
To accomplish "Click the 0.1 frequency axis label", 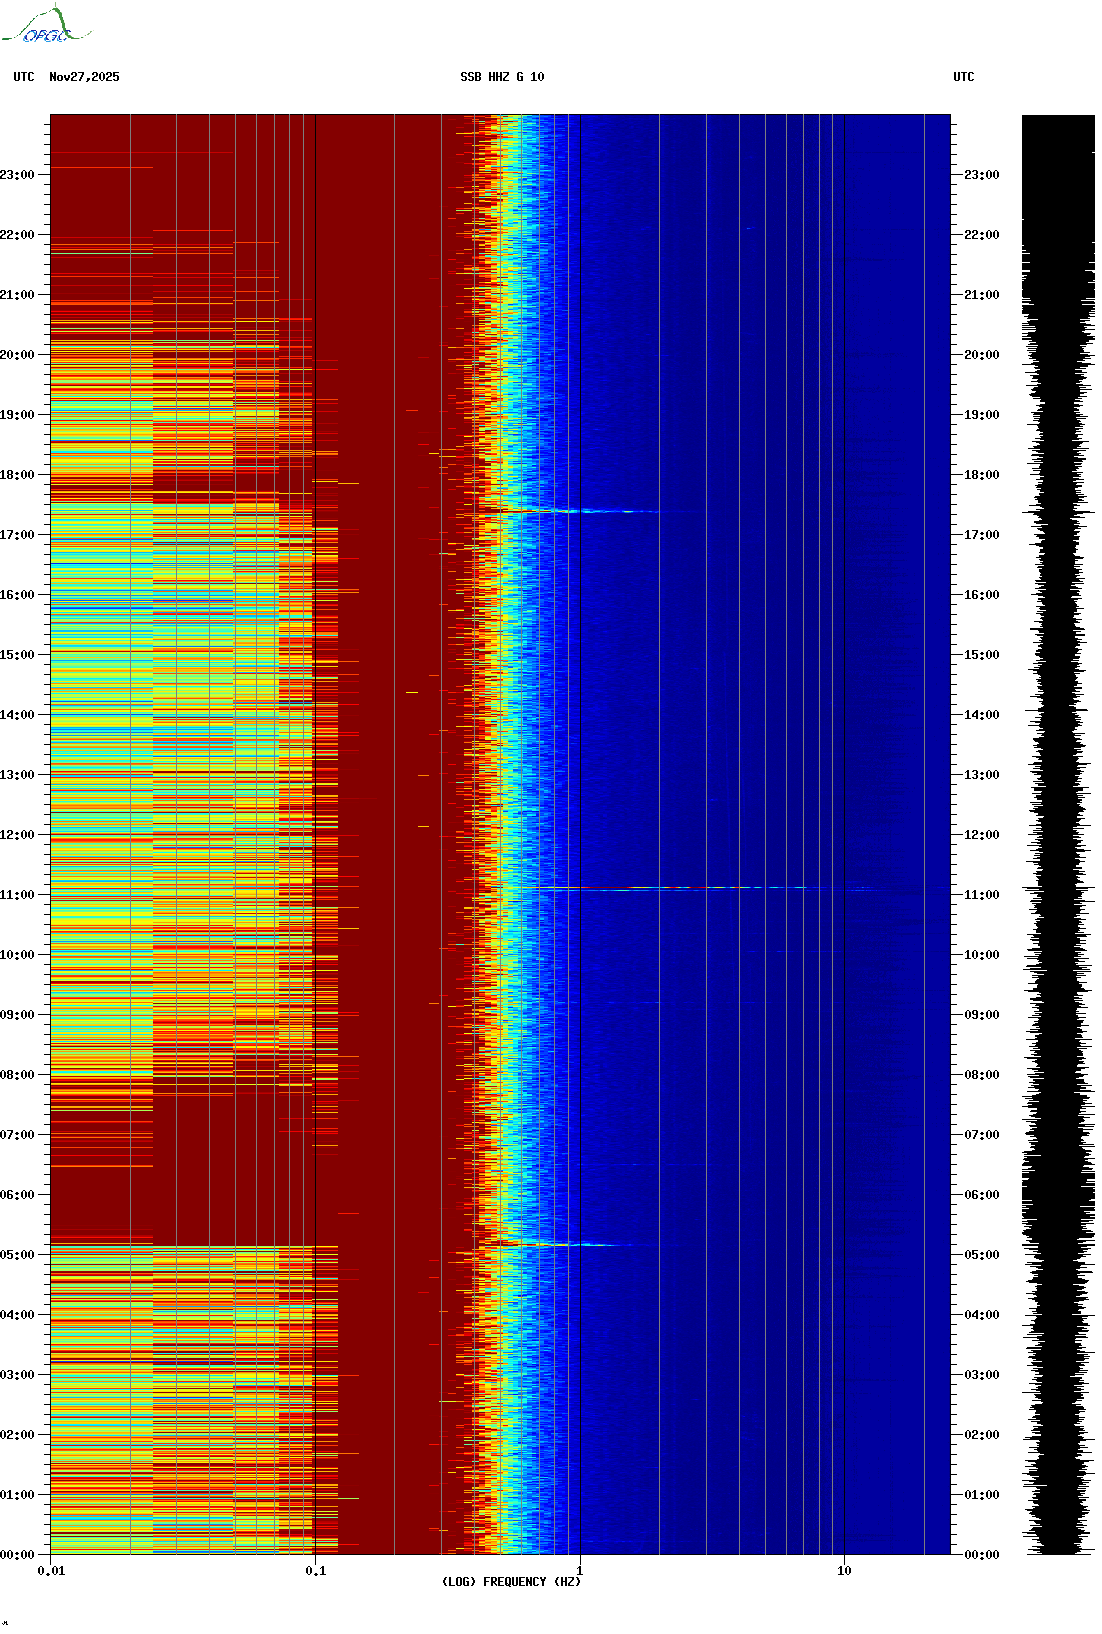I will point(315,1571).
